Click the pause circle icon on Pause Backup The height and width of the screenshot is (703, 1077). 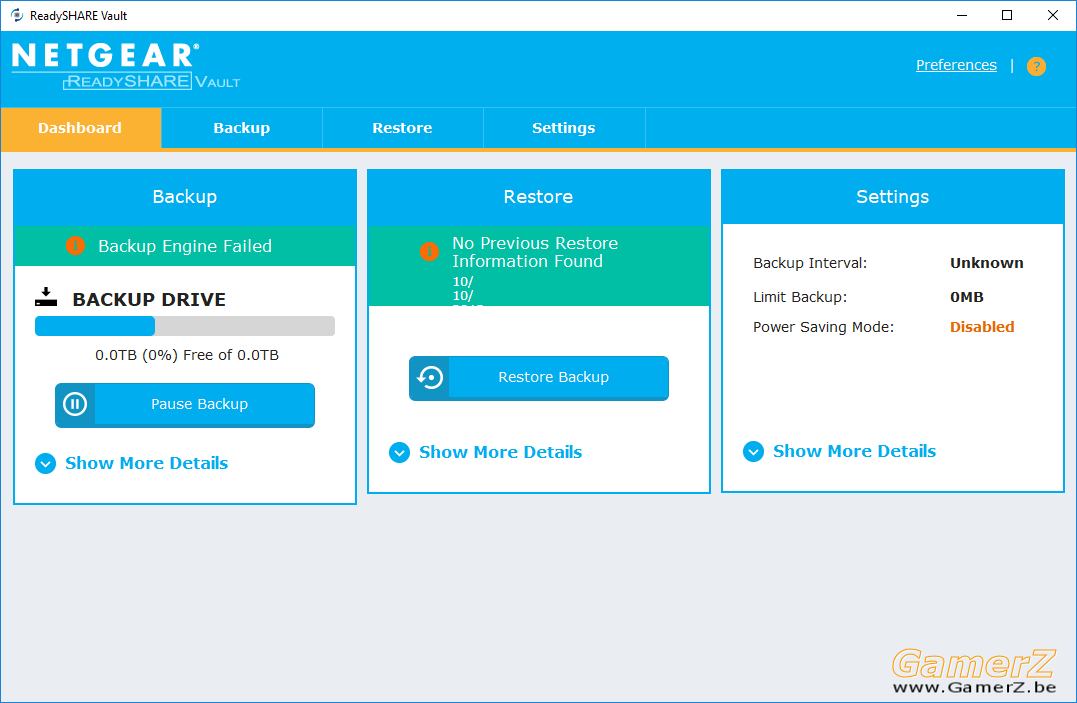tap(75, 404)
